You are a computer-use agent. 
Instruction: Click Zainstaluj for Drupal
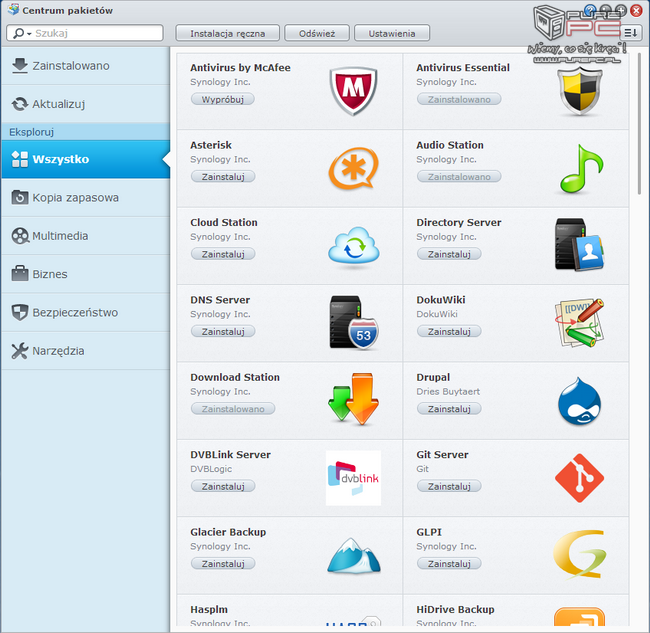click(449, 409)
